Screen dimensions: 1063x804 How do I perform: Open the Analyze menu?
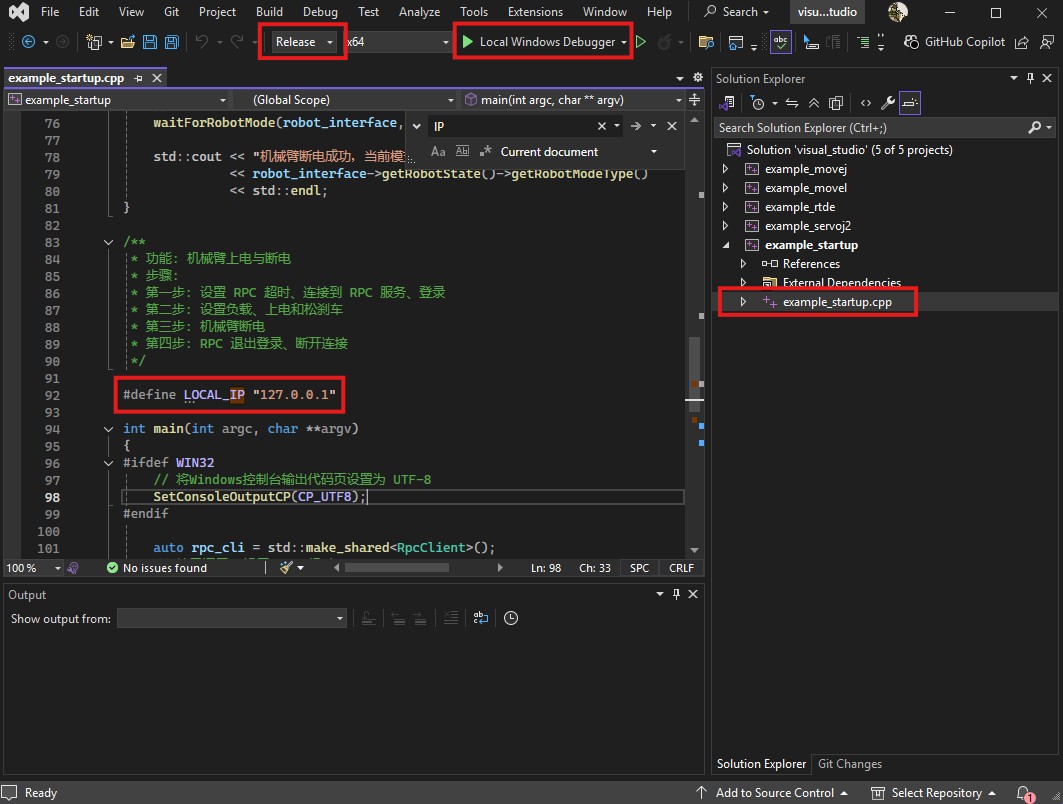[x=419, y=12]
